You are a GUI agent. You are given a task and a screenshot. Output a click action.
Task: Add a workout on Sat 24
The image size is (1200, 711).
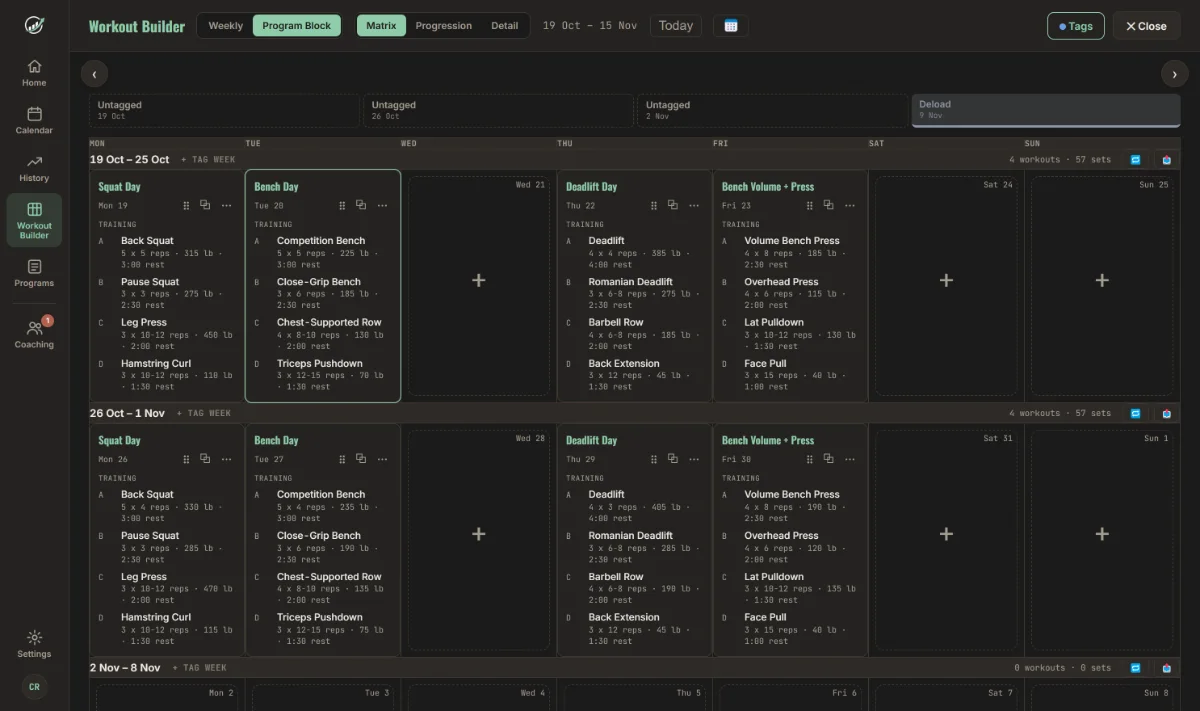click(946, 281)
